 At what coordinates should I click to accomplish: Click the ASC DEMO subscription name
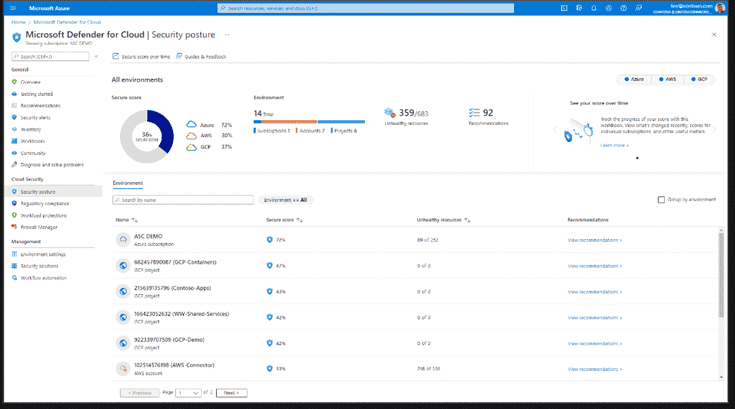tap(148, 237)
